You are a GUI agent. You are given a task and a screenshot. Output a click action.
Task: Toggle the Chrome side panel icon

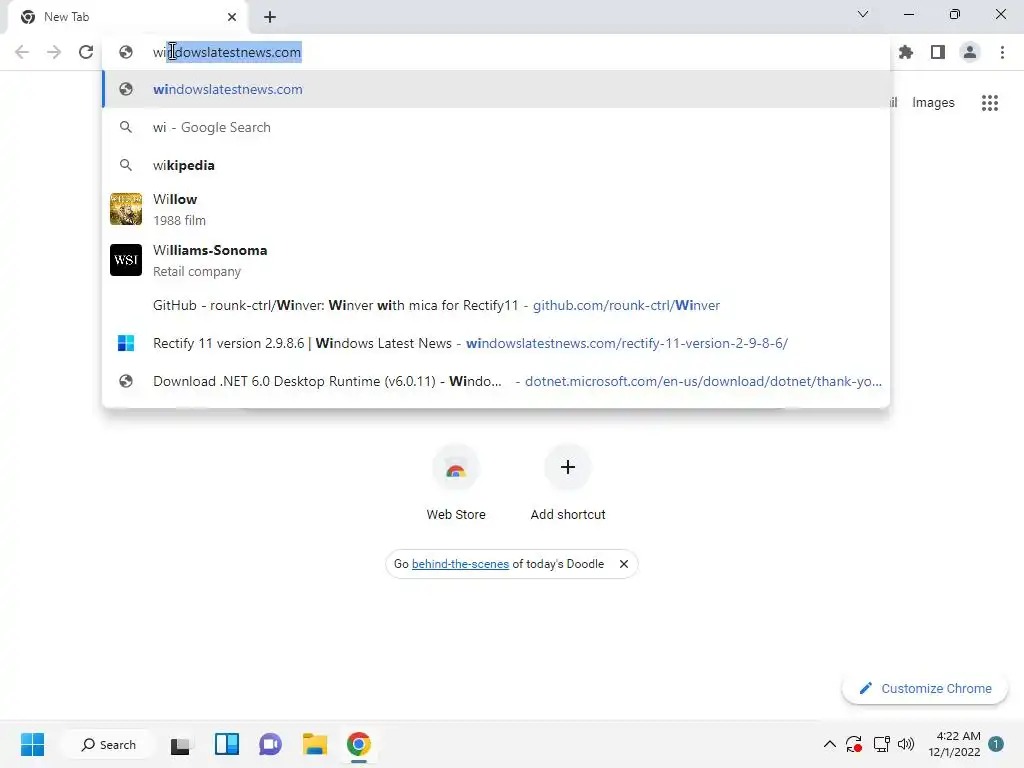[938, 52]
